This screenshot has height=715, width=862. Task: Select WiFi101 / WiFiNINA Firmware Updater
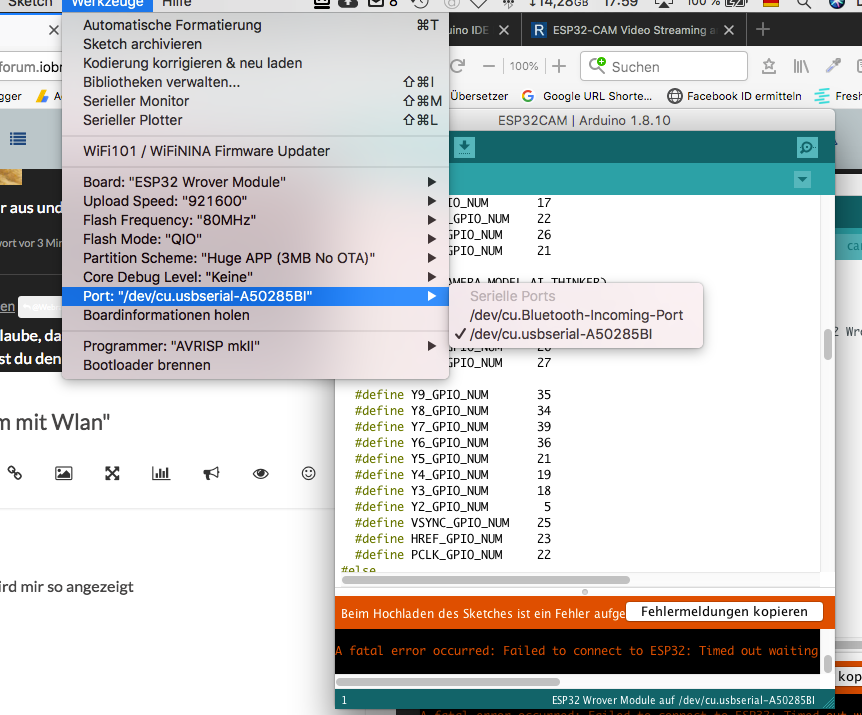[x=255, y=151]
